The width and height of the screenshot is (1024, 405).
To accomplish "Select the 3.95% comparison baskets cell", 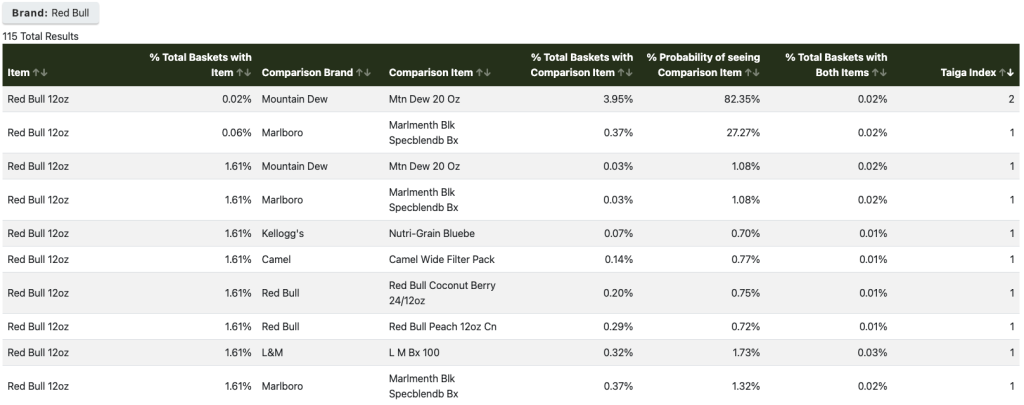I will [x=617, y=99].
